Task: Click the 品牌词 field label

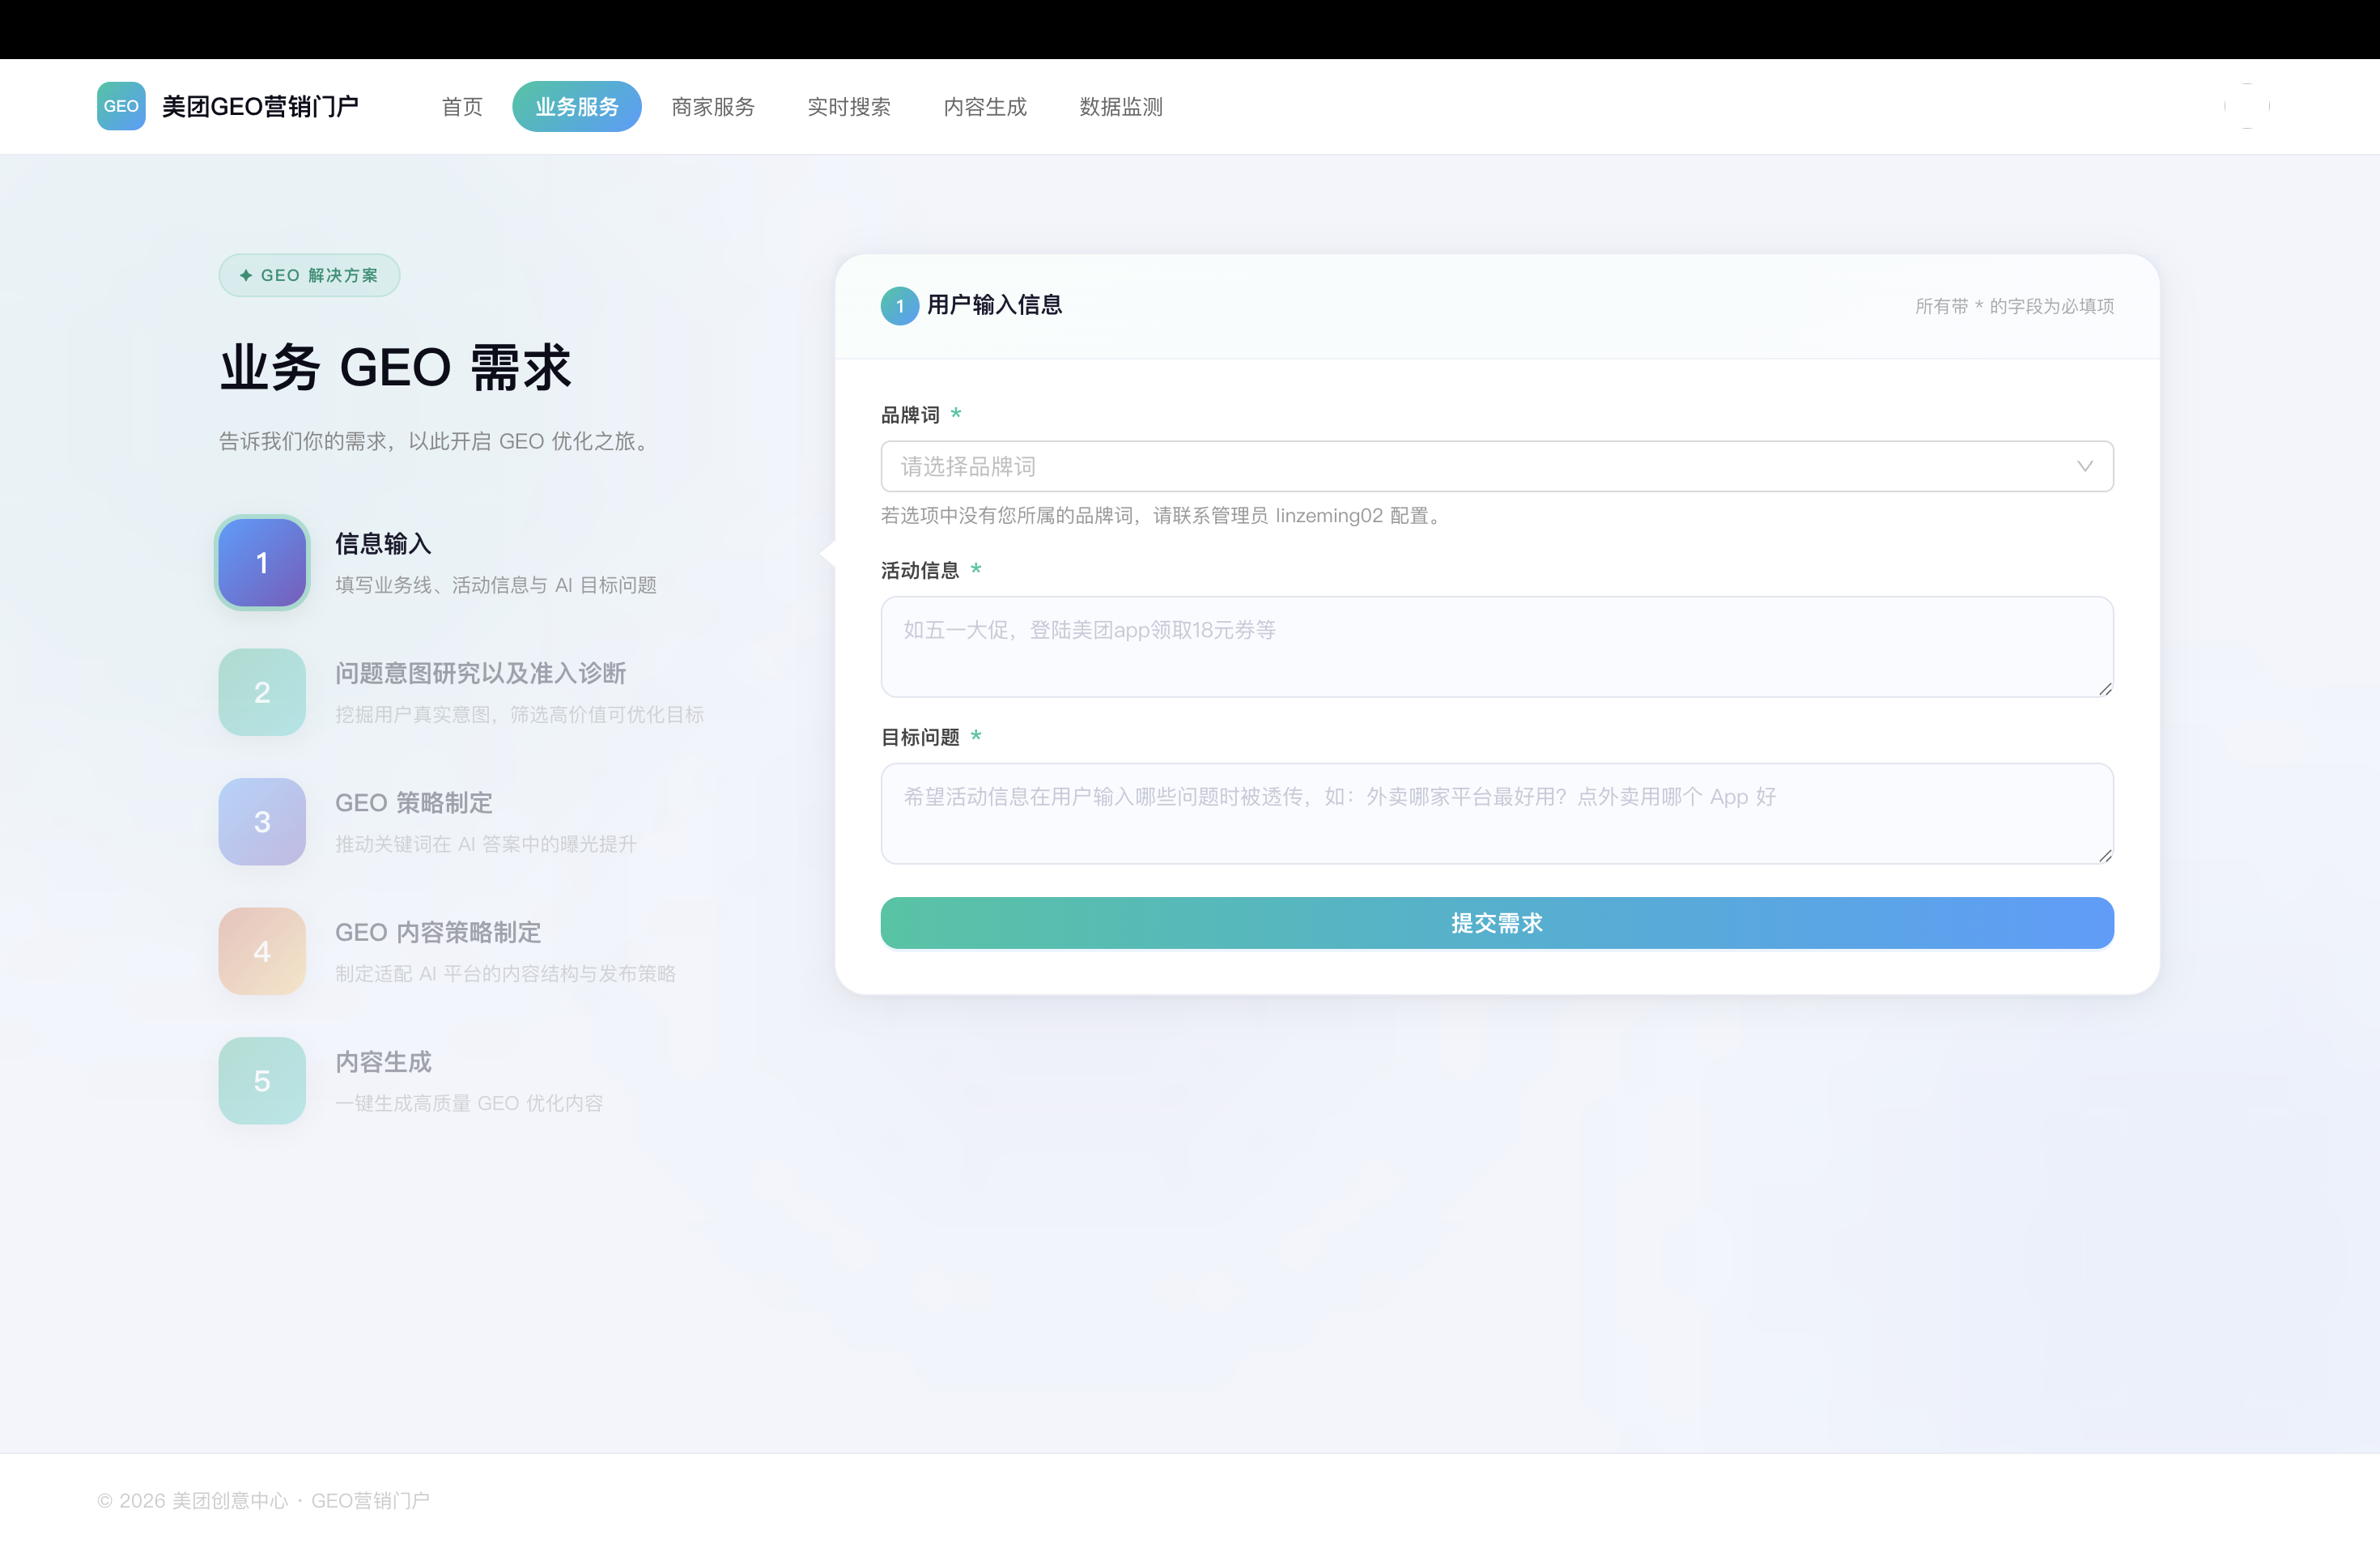Action: [910, 415]
